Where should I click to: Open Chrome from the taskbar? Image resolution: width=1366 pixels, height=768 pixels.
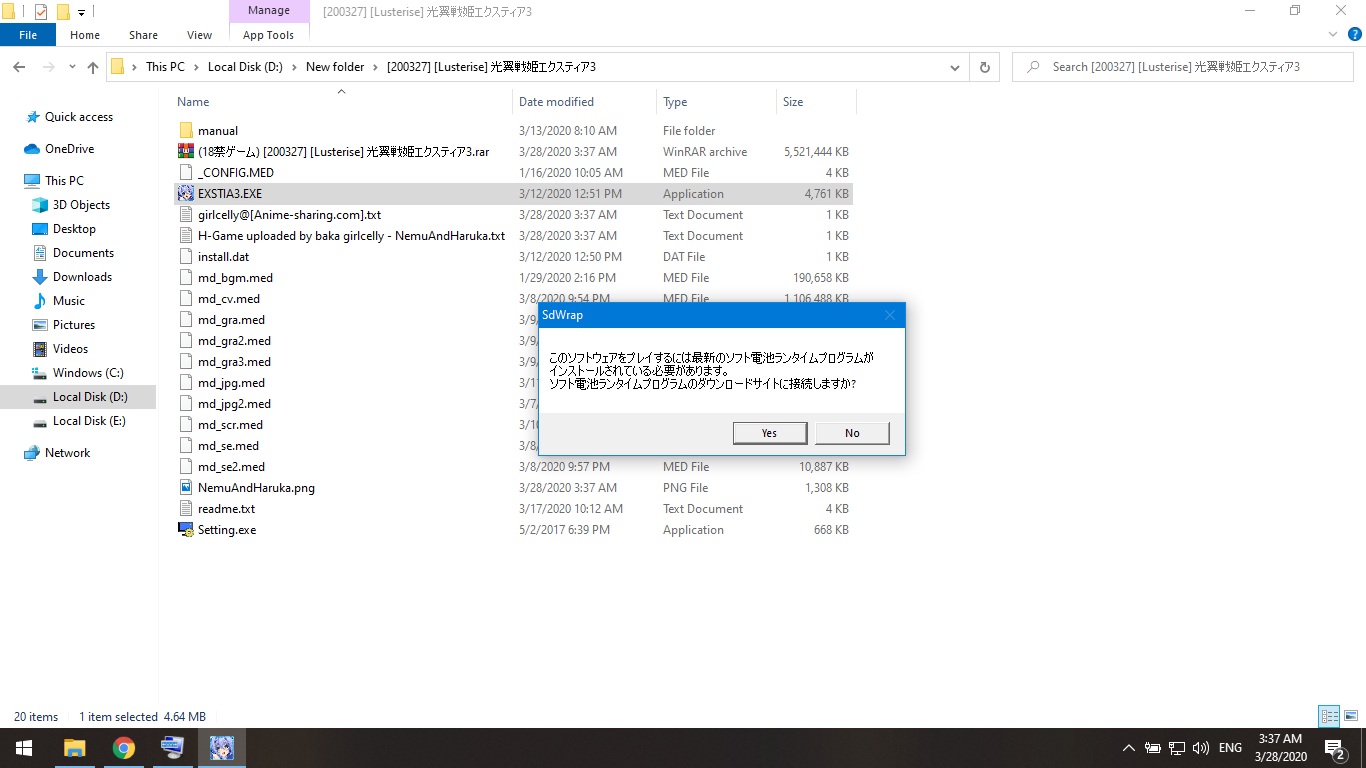click(123, 748)
